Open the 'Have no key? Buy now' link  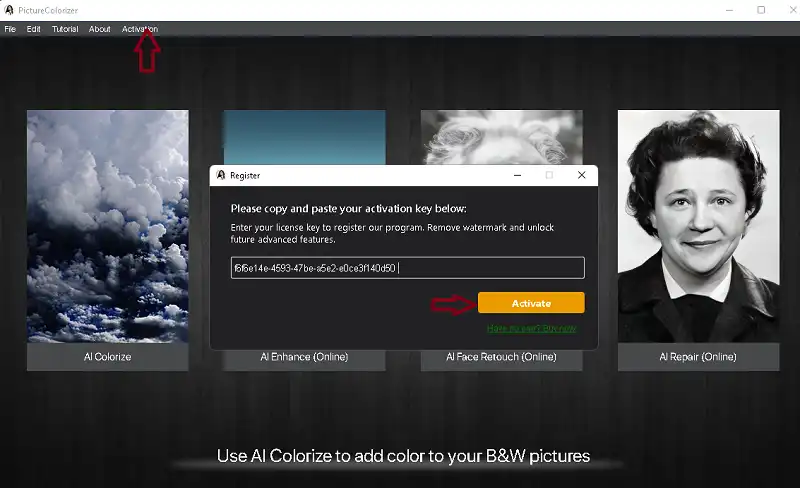(531, 328)
